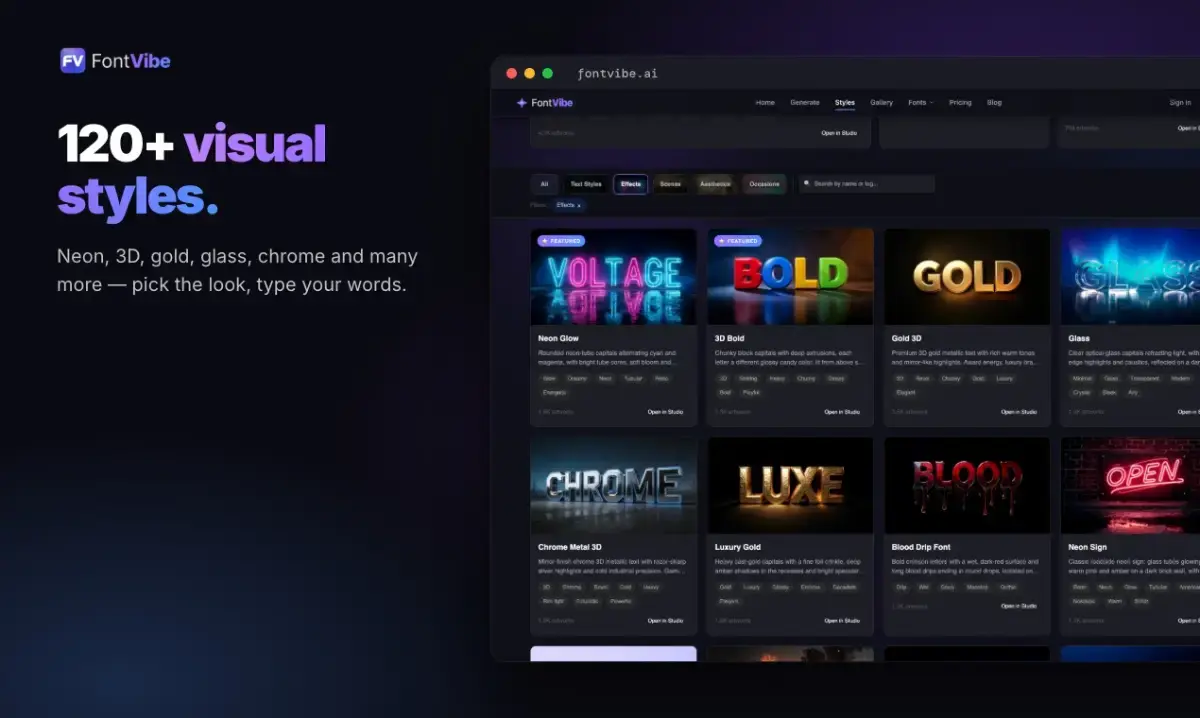The height and width of the screenshot is (718, 1200).
Task: Click the Gold 3D card title
Action: click(x=907, y=339)
